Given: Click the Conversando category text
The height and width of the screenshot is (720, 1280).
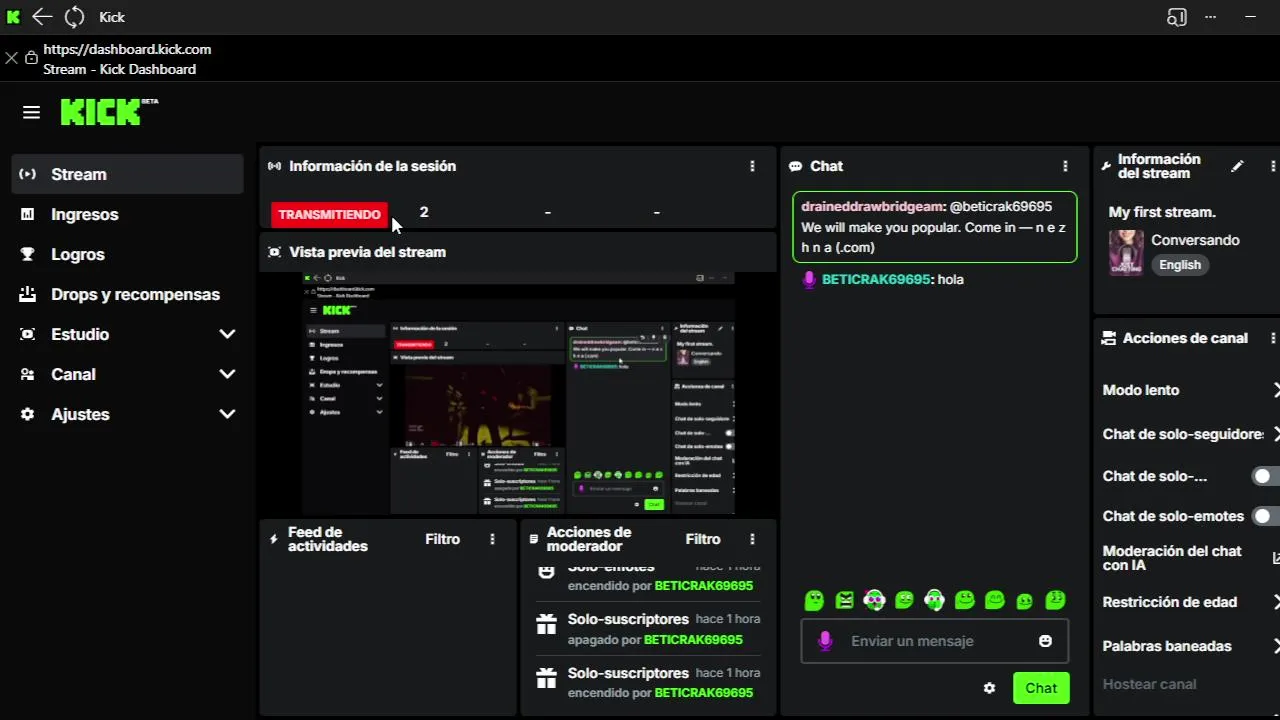Looking at the screenshot, I should point(1195,240).
